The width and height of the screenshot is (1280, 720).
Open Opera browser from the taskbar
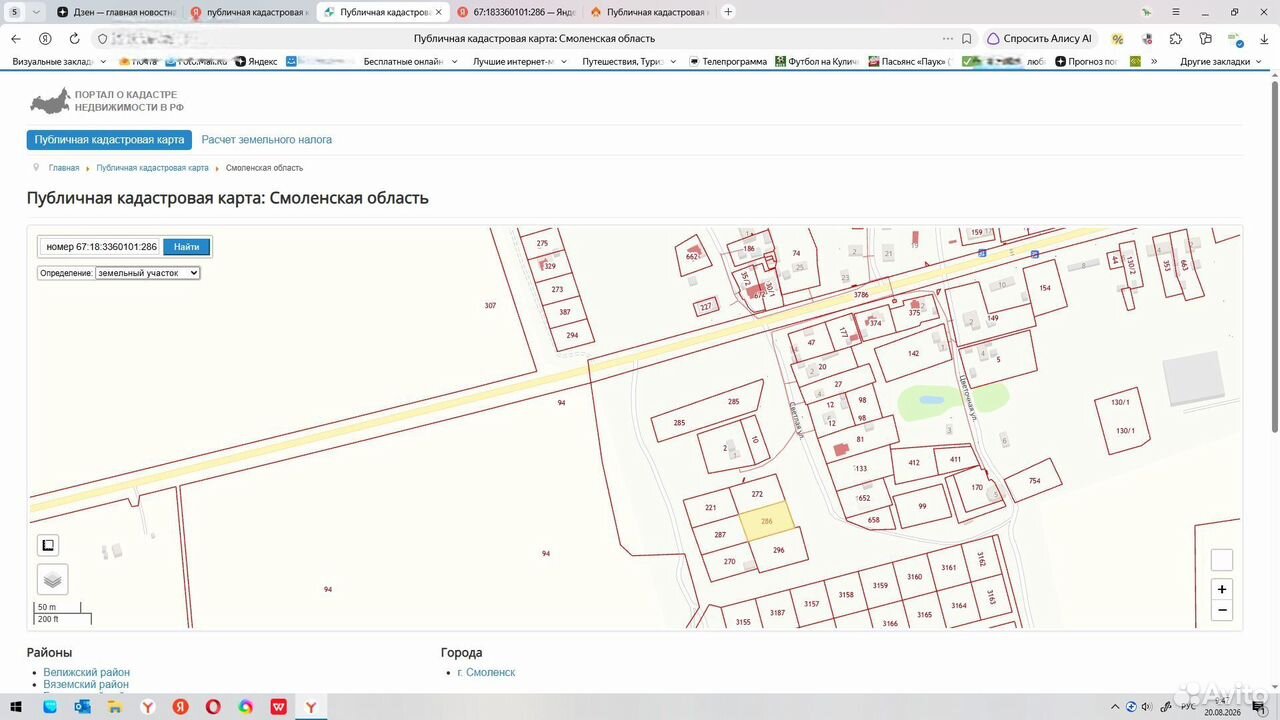click(213, 707)
